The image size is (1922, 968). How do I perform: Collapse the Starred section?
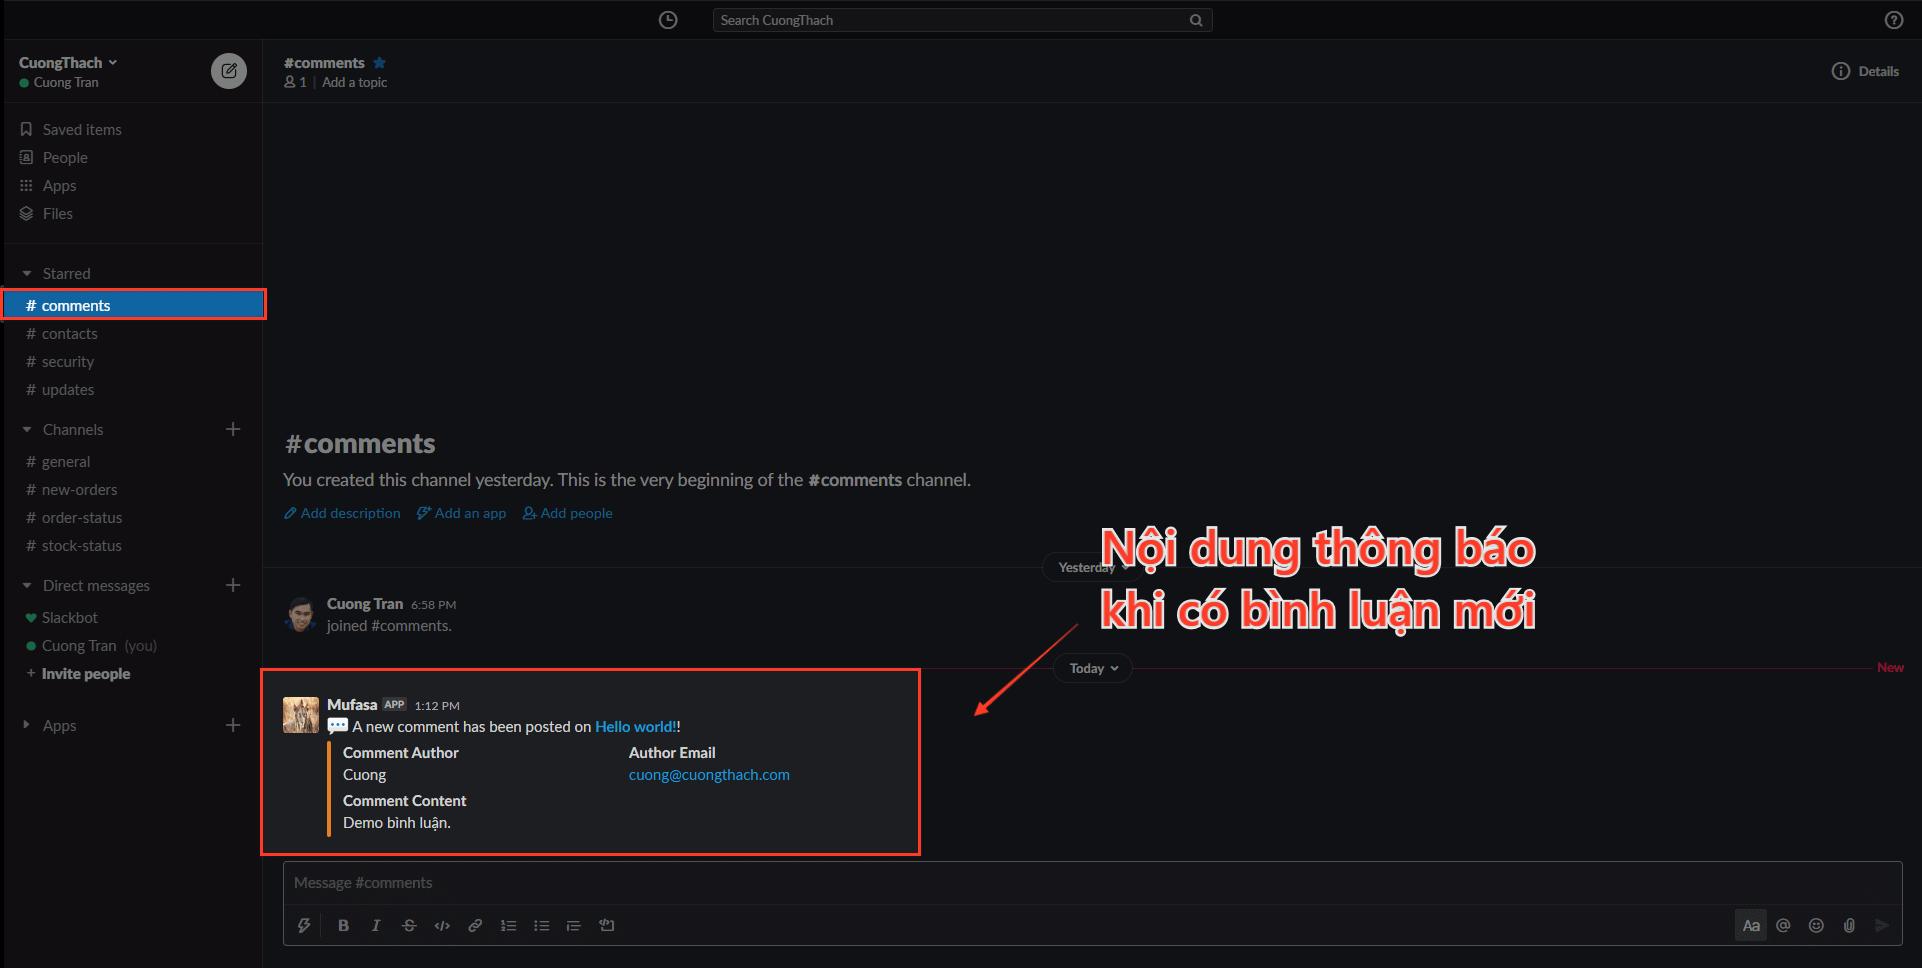point(27,273)
